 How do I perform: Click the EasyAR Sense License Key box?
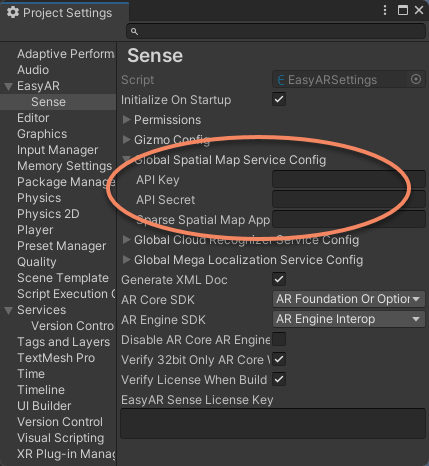coord(273,423)
